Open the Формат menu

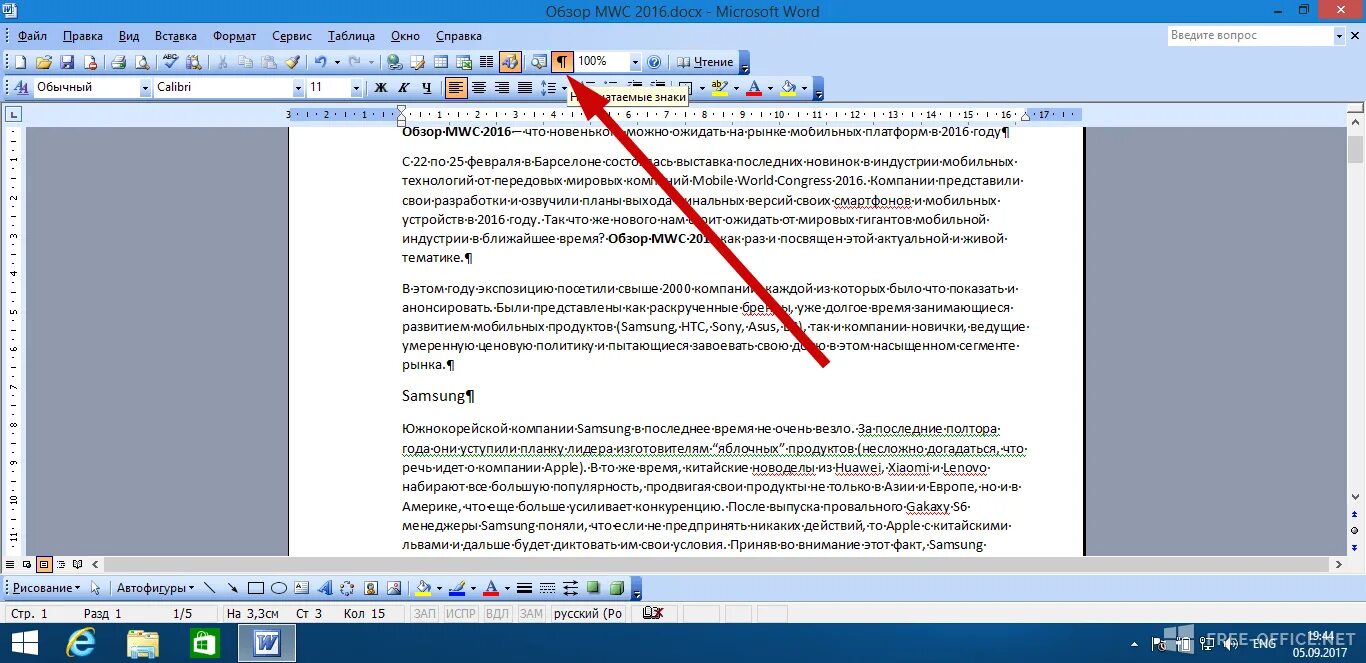[x=235, y=36]
